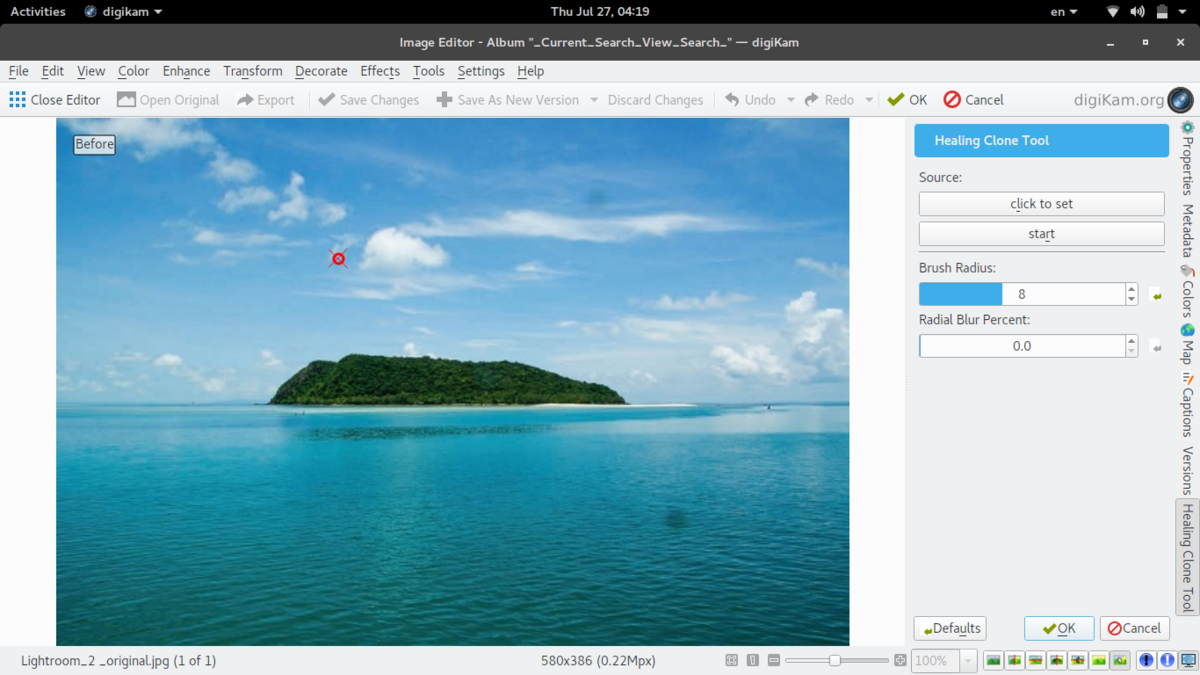Image resolution: width=1200 pixels, height=675 pixels.
Task: Open the Enhance menu
Action: pyautogui.click(x=186, y=71)
